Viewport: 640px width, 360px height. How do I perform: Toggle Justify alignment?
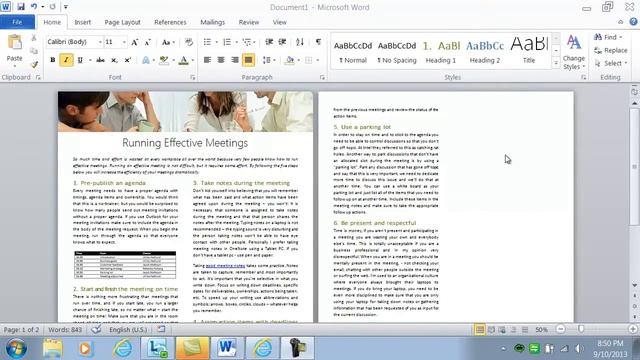pyautogui.click(x=248, y=60)
